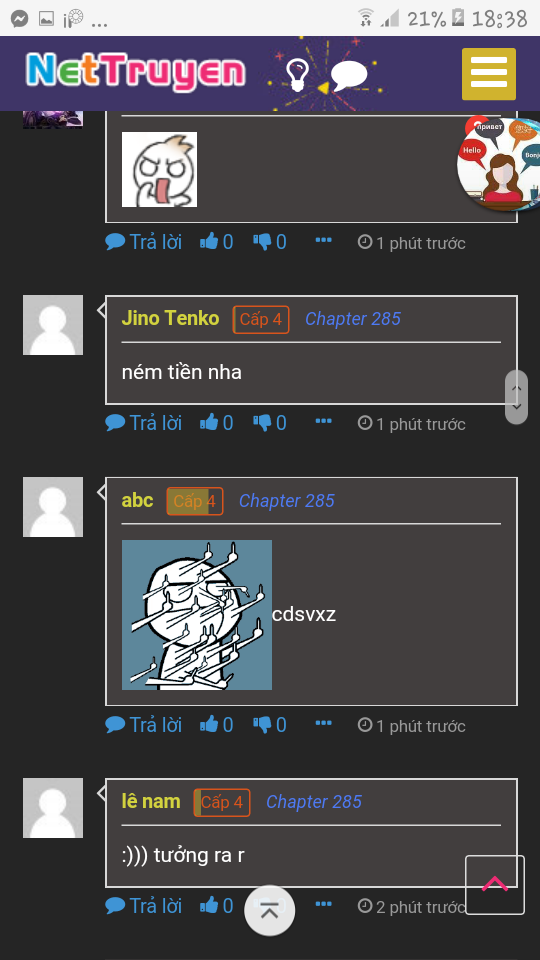Tap the round jump-to-top floating button

(269, 910)
